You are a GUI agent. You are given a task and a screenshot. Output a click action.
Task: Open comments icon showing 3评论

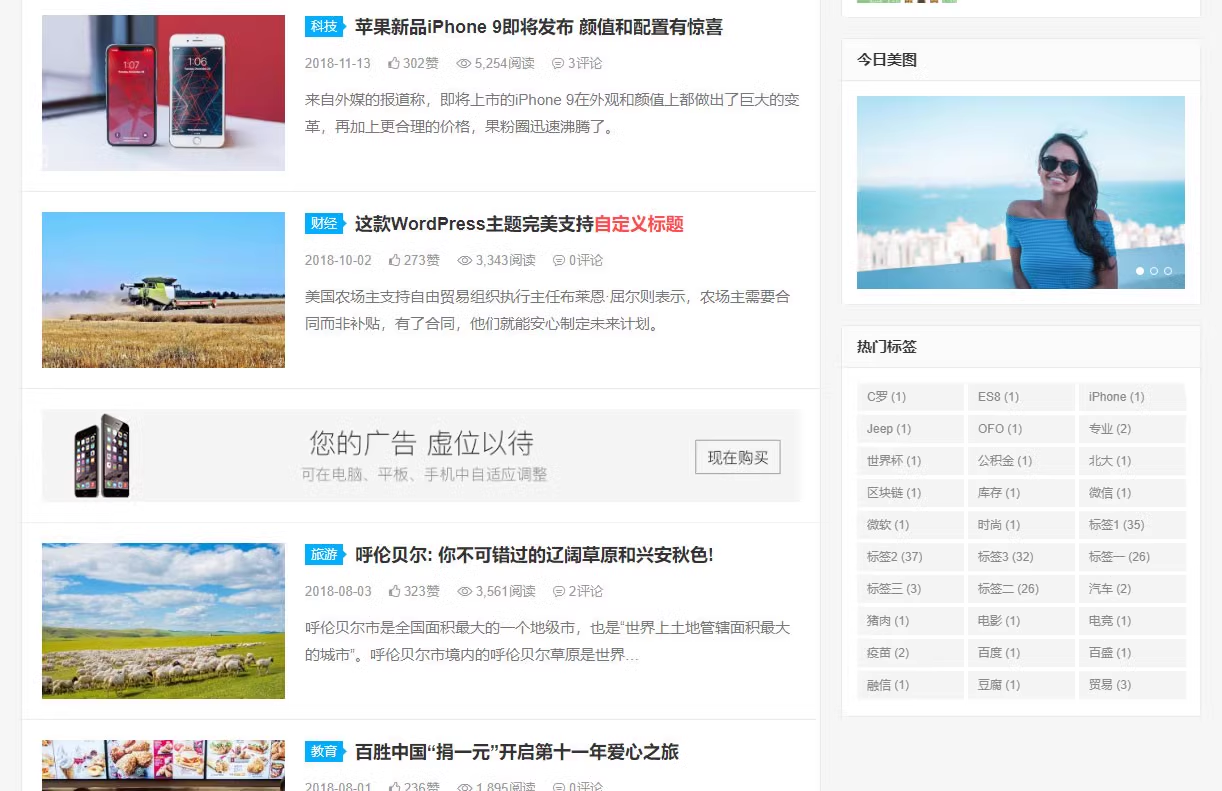[x=558, y=63]
